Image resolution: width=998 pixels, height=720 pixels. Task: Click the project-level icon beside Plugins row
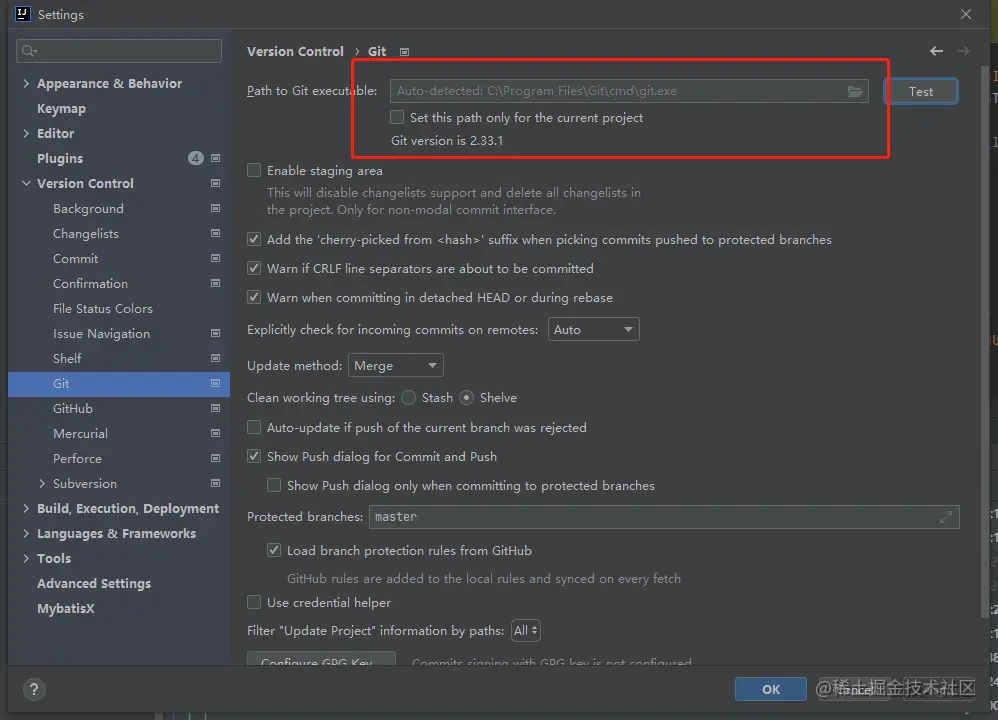(x=215, y=158)
